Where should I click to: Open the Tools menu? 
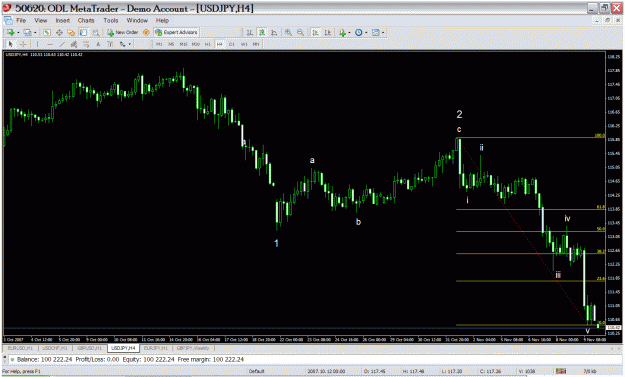111,20
